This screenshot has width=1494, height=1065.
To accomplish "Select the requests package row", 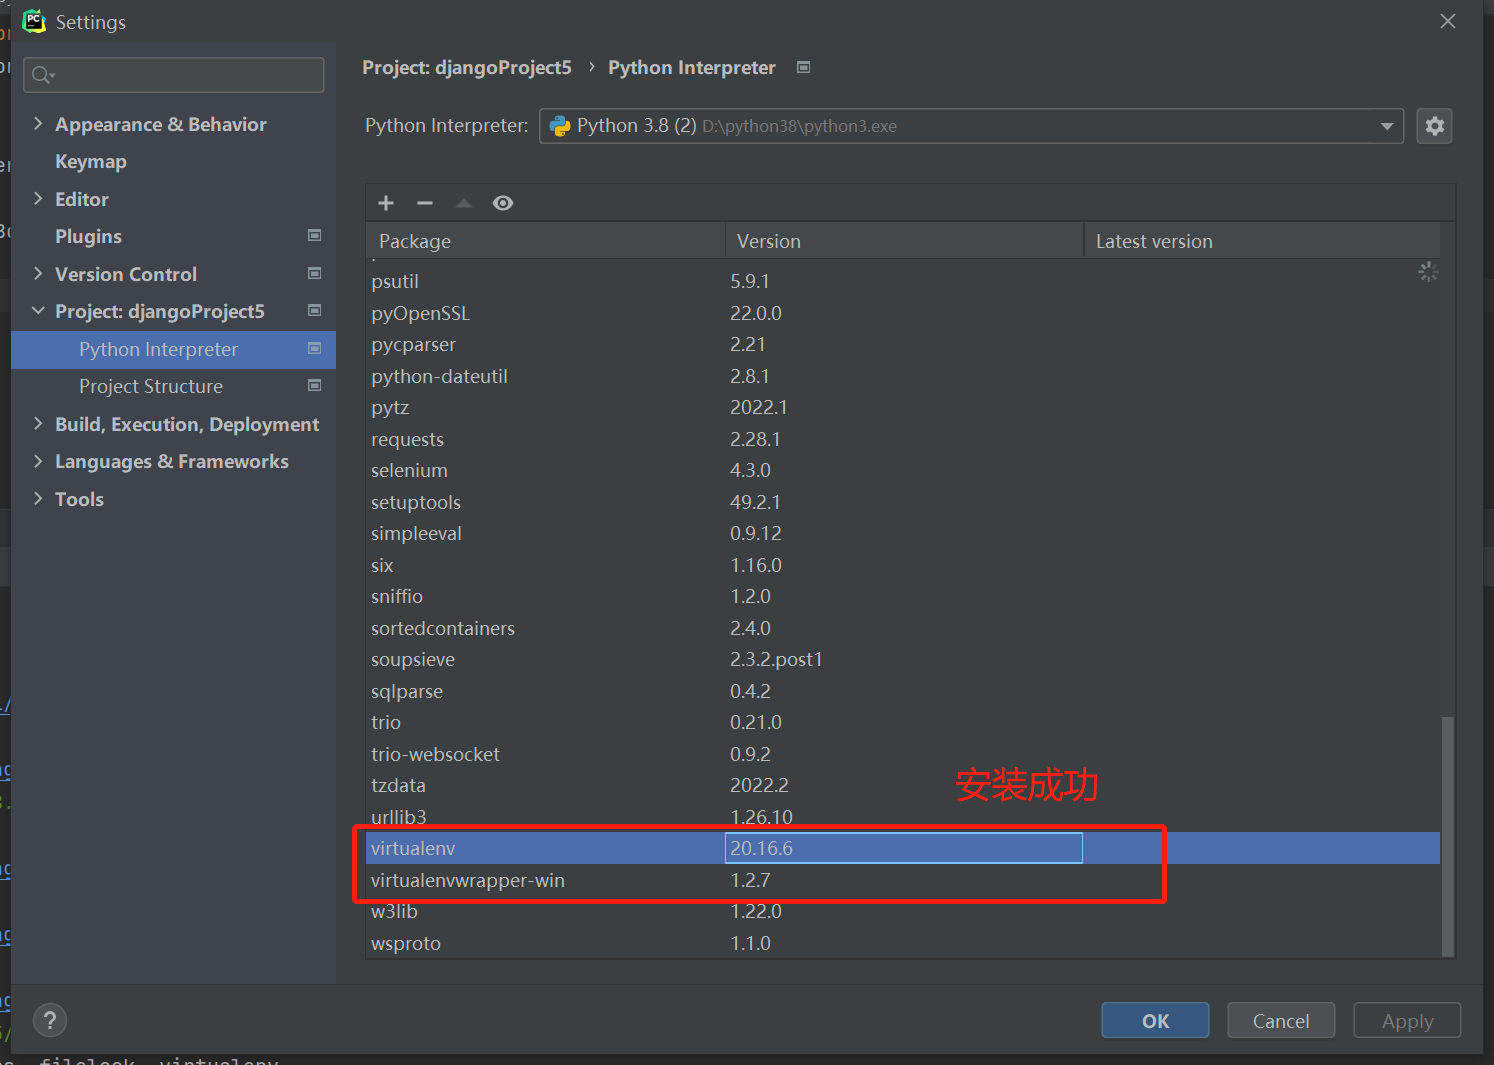I will 903,439.
